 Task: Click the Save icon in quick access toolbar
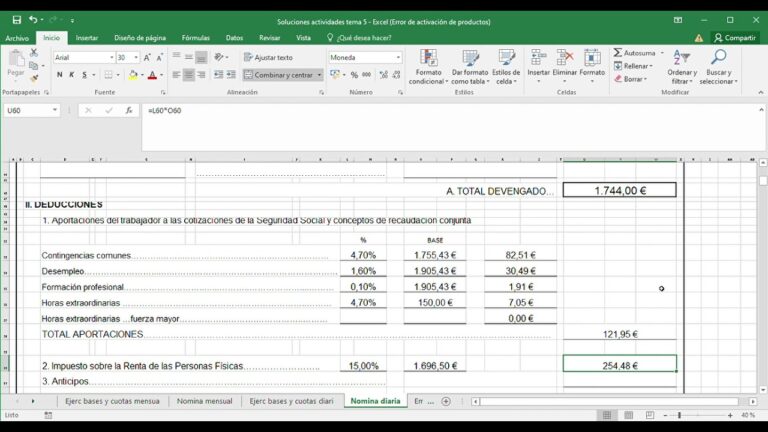[17, 20]
